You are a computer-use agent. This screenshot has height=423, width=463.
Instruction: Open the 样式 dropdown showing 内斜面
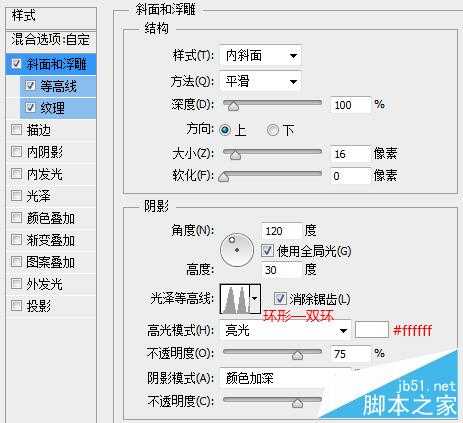260,56
